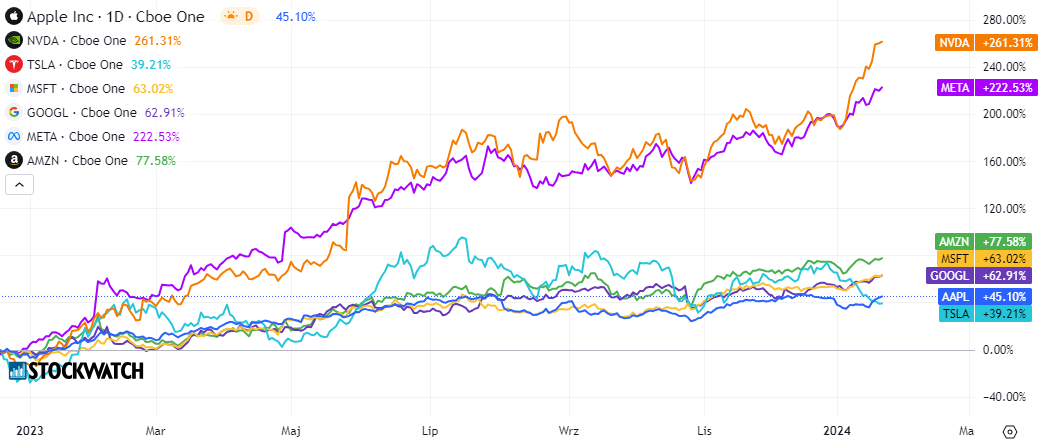Click the Tesla logo icon
The height and width of the screenshot is (445, 1041).
tap(14, 64)
